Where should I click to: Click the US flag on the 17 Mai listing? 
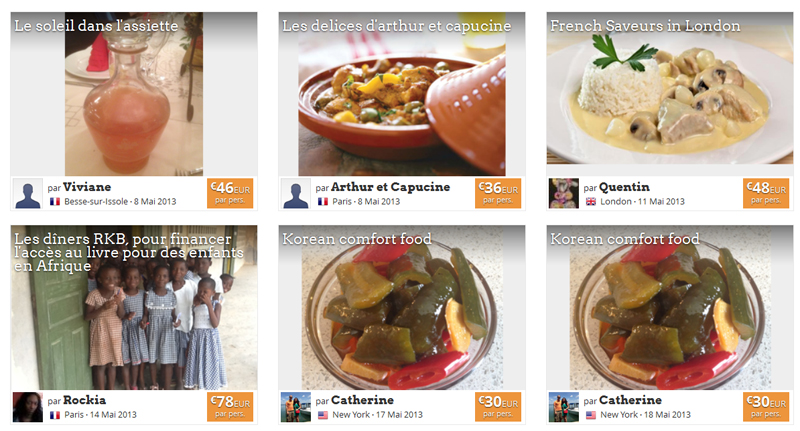pyautogui.click(x=323, y=415)
